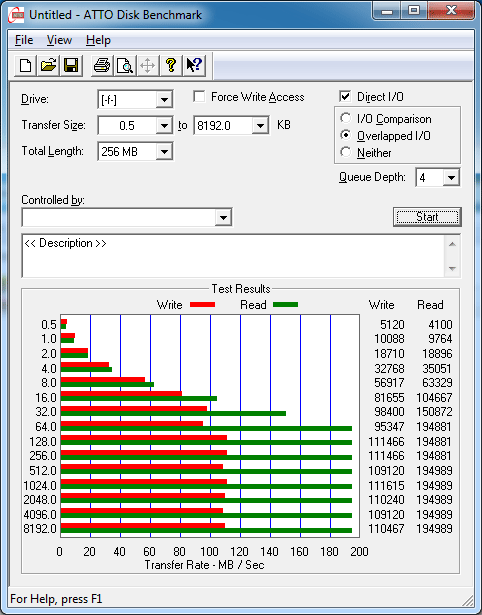
Task: Expand the Total Length 256 MB dropdown
Action: [x=164, y=151]
